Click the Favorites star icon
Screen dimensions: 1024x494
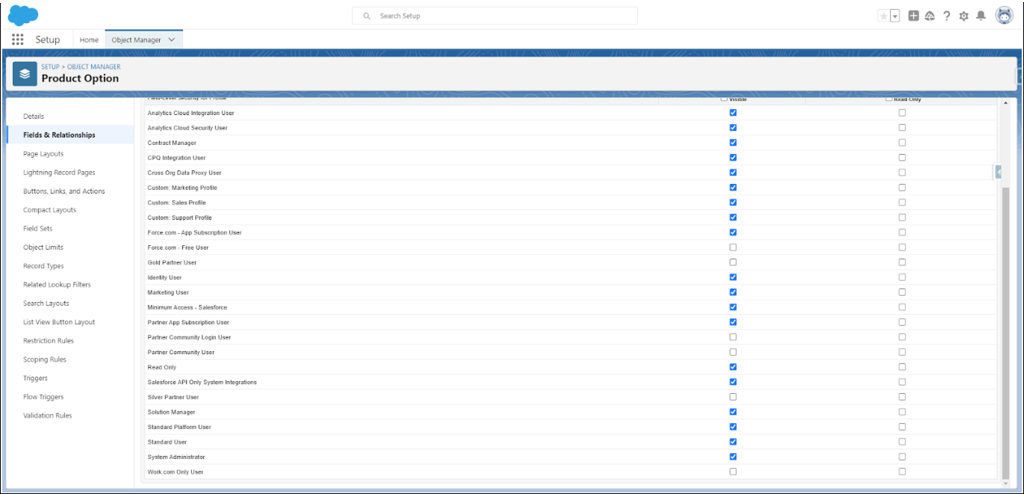884,16
